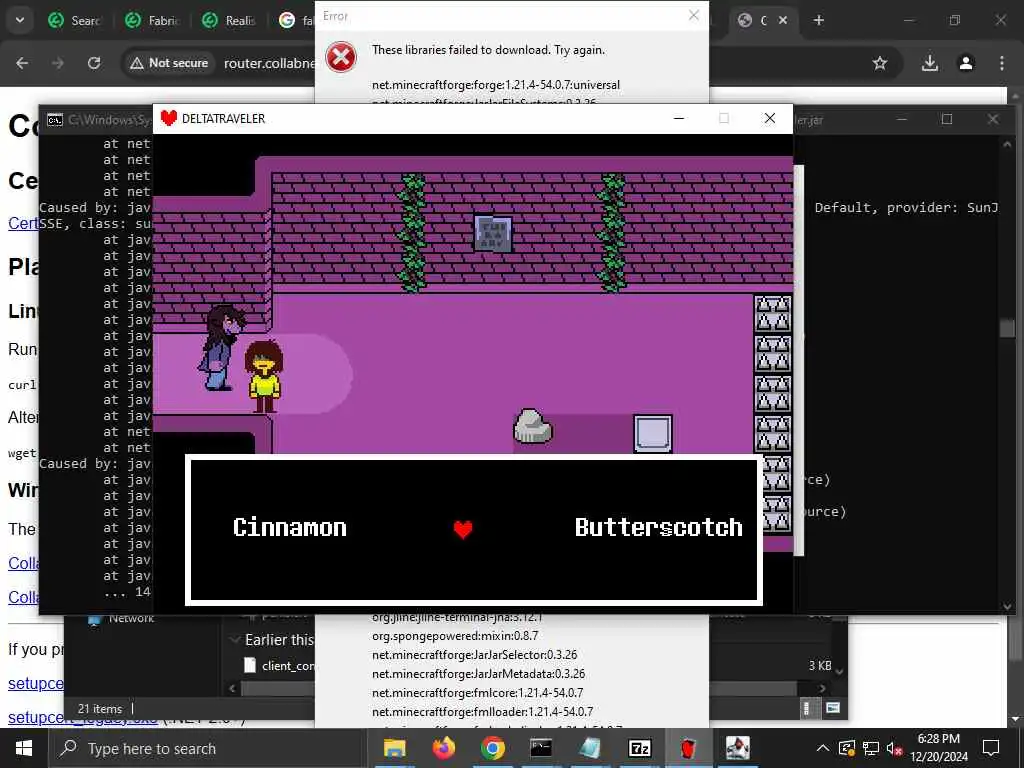Select 'JarJarSelector:0.3.26' line
The height and width of the screenshot is (768, 1024).
point(475,654)
